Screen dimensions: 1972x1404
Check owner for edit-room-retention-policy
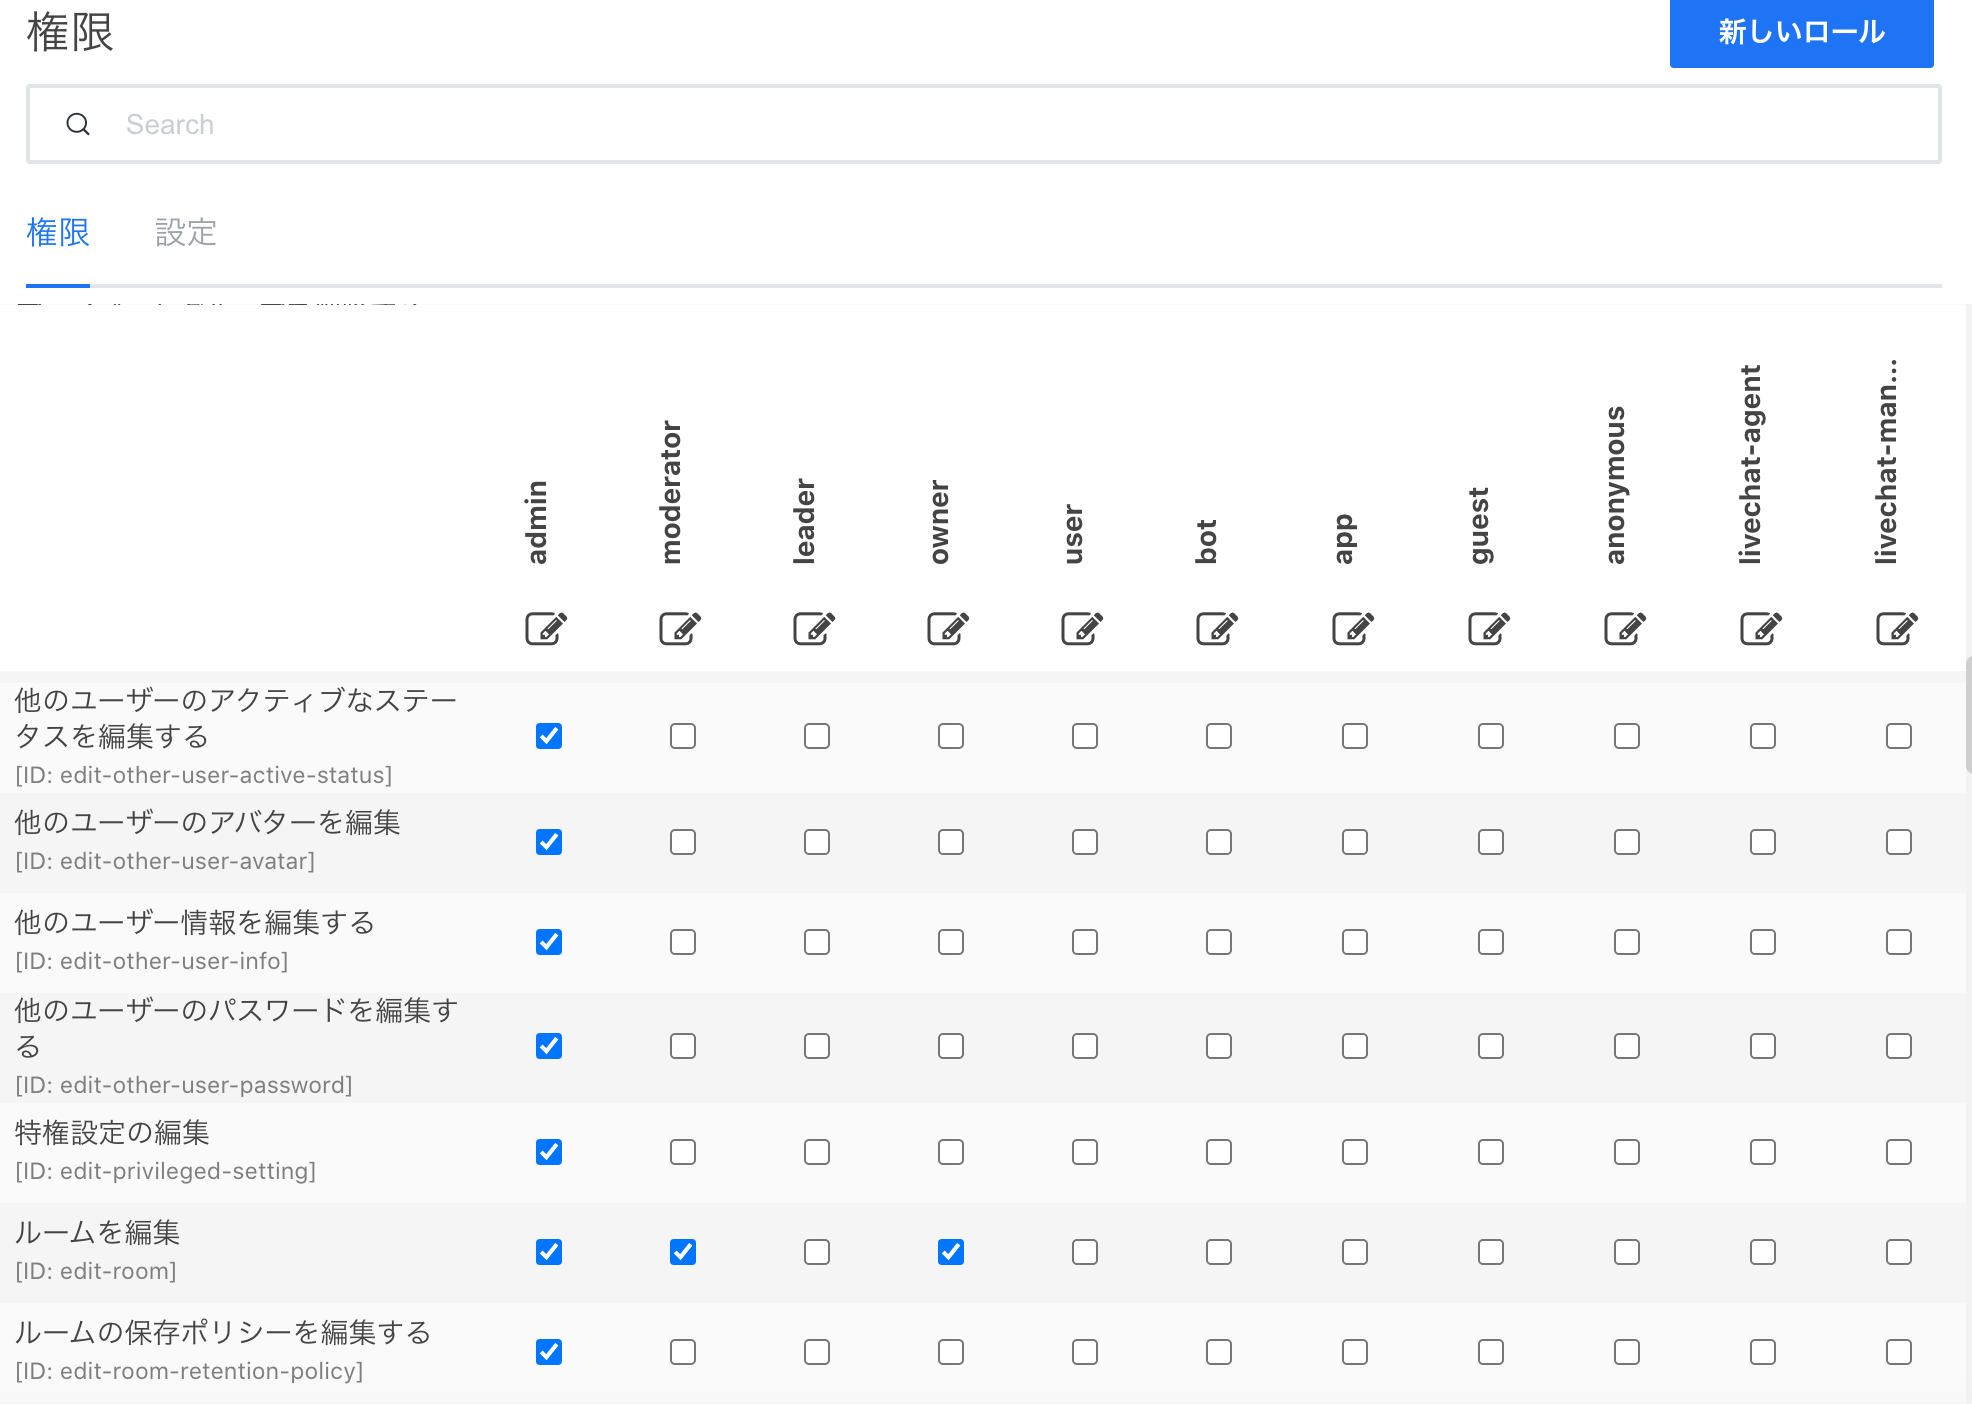pyautogui.click(x=951, y=1352)
